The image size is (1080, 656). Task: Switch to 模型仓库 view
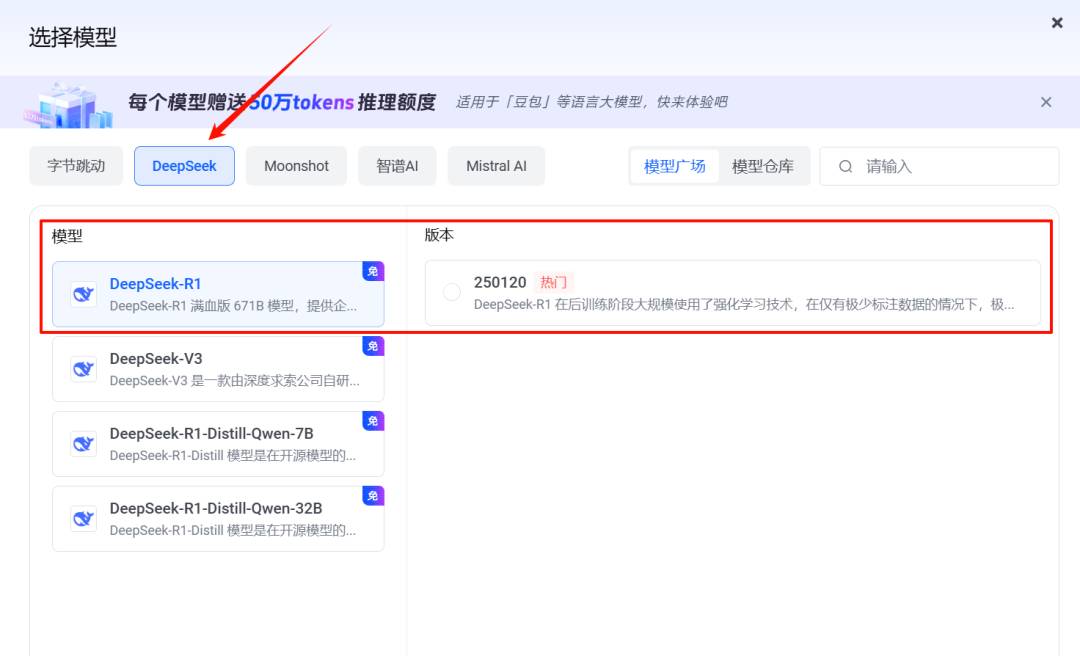click(762, 166)
